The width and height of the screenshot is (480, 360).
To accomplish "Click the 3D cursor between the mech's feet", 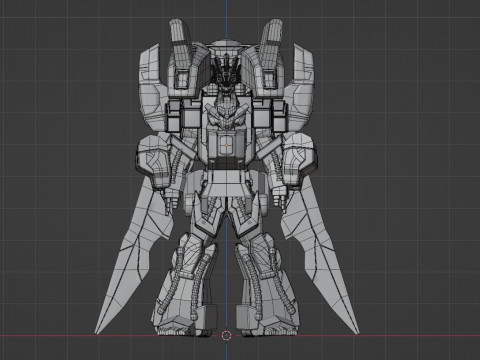I will [226, 335].
